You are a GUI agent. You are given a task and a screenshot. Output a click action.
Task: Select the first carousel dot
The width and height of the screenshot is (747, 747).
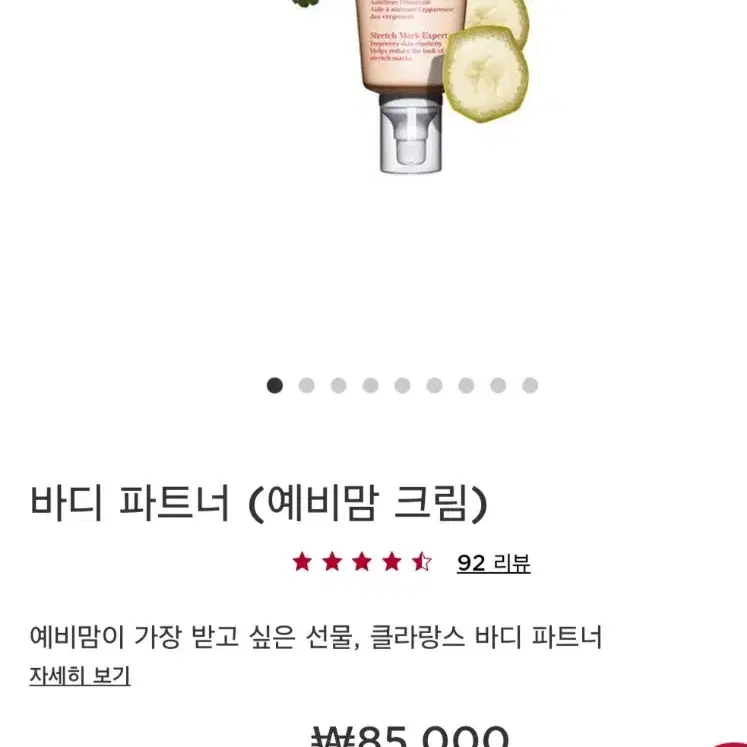pyautogui.click(x=275, y=385)
